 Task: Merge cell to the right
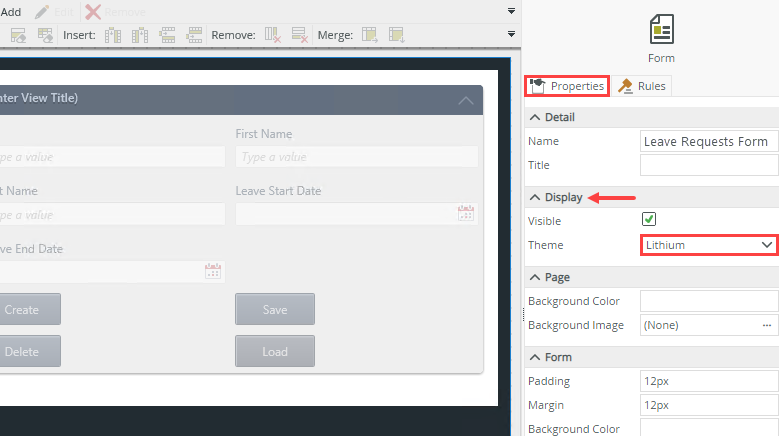coord(370,35)
